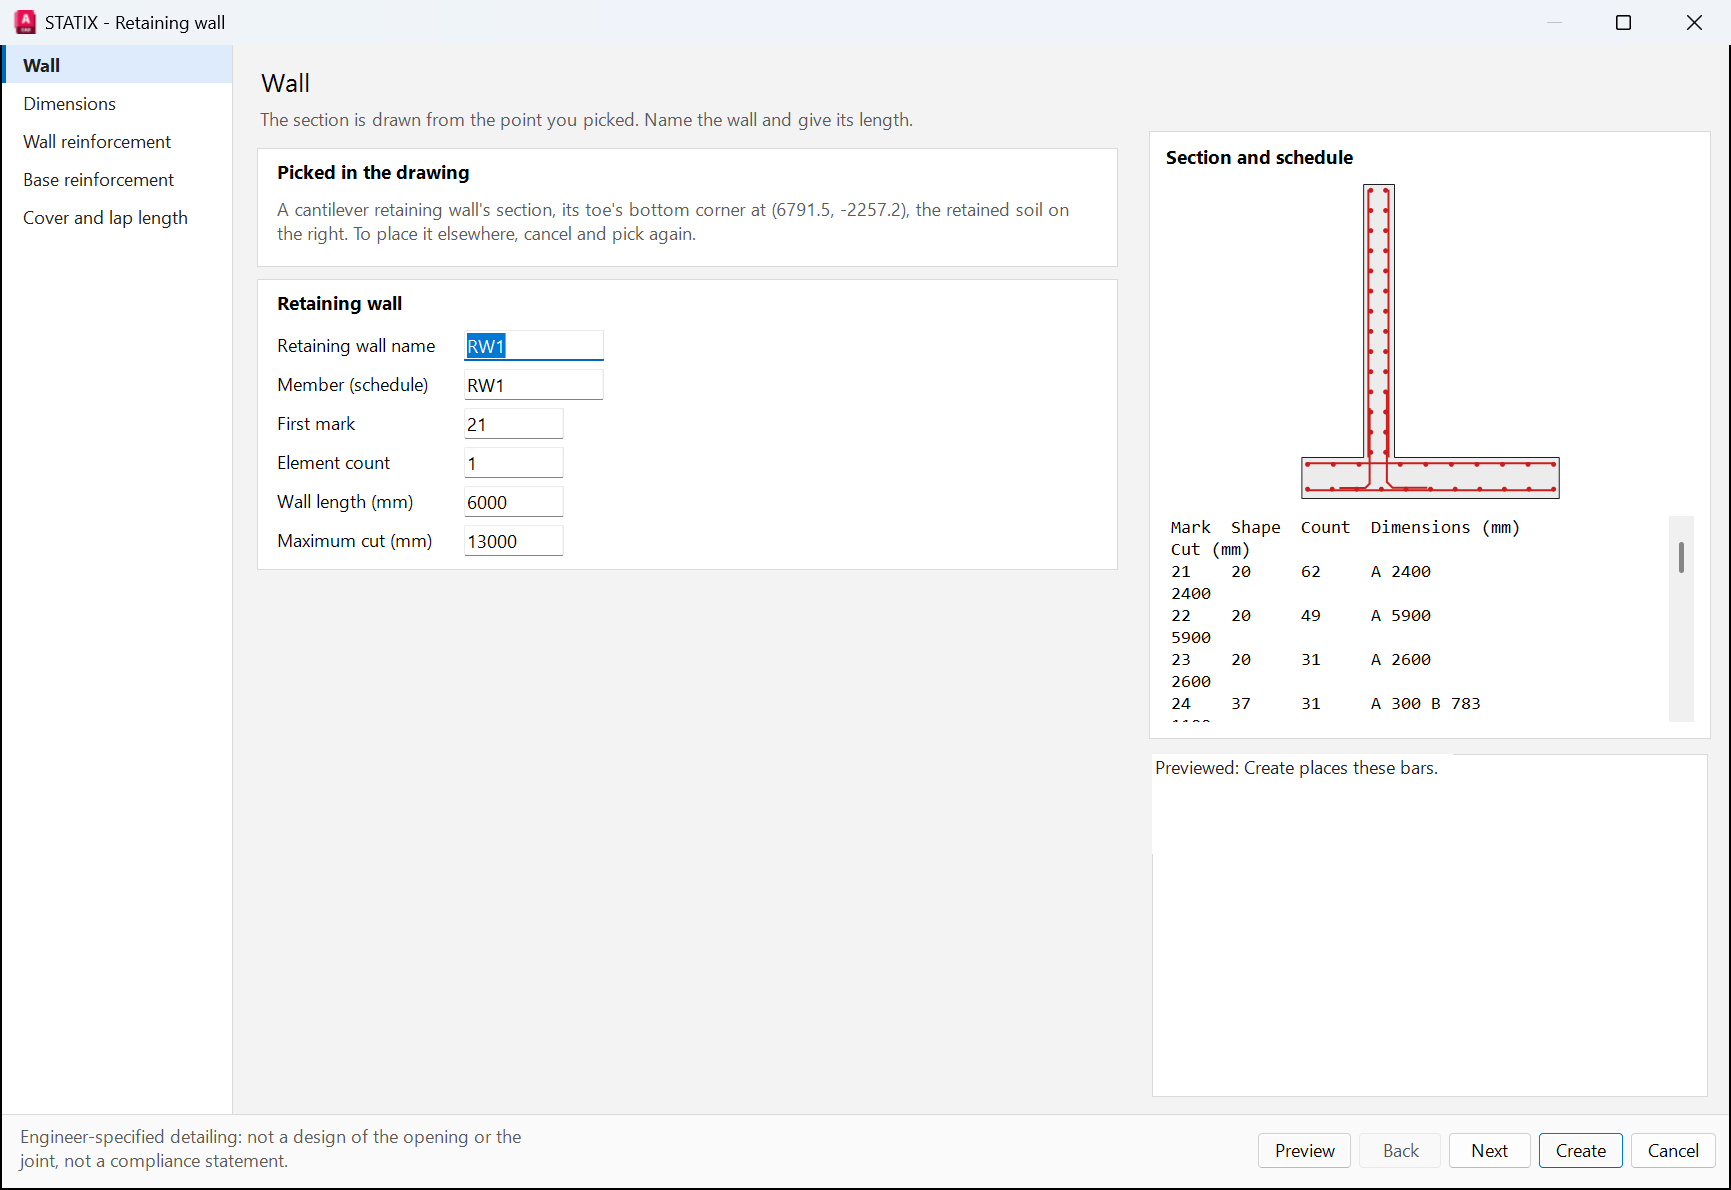The width and height of the screenshot is (1731, 1190).
Task: Select schedule row mark 24 shape 37
Action: click(1325, 704)
